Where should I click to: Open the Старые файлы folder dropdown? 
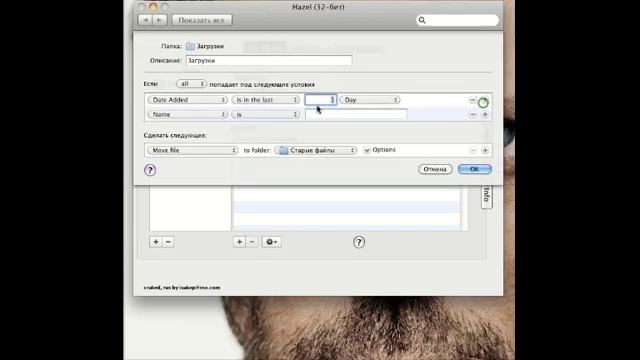point(316,150)
